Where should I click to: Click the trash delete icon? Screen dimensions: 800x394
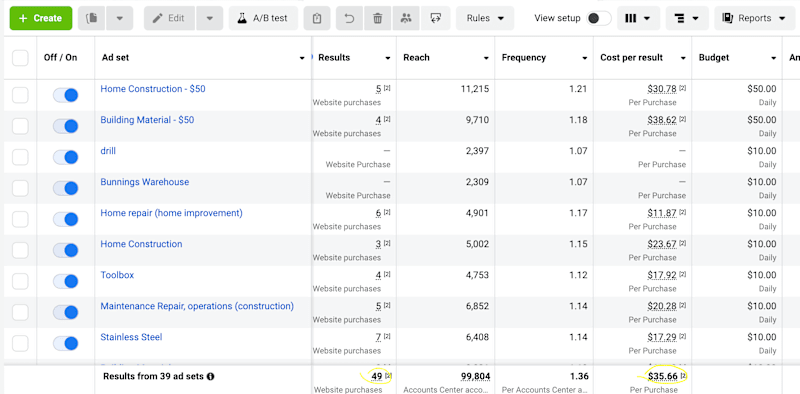(378, 18)
